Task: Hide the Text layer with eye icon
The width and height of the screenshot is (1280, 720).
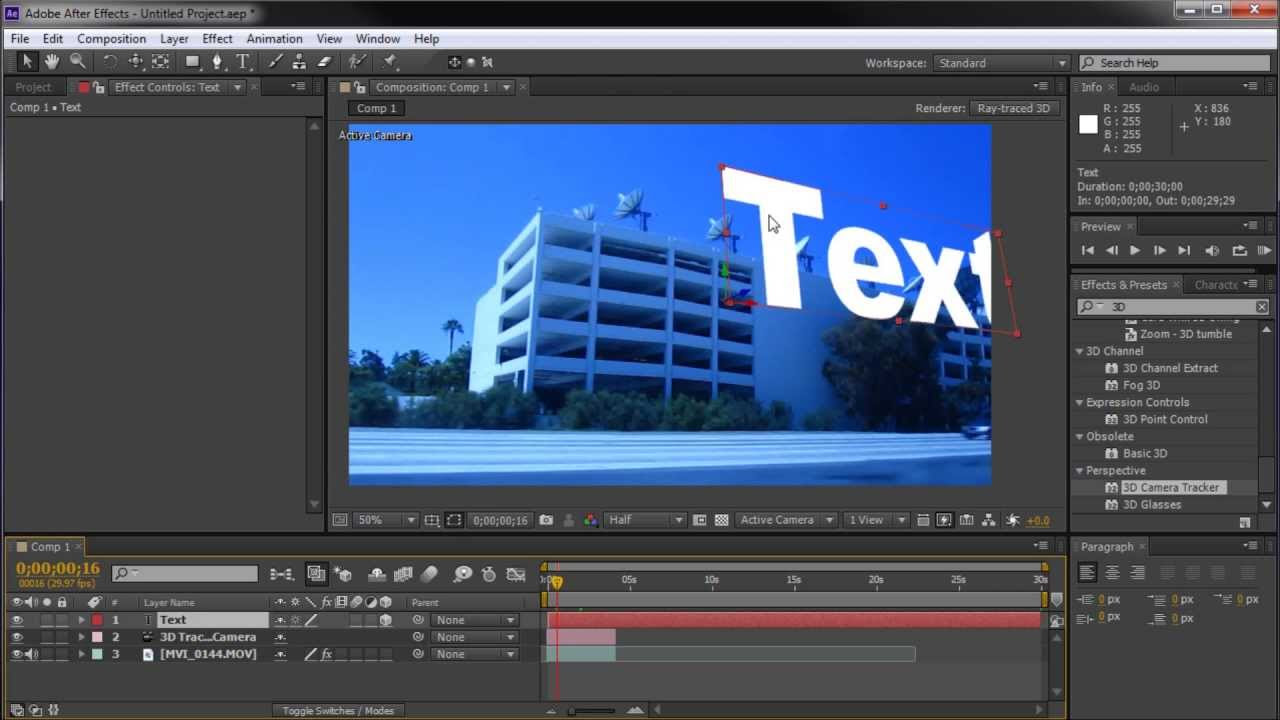Action: [16, 620]
